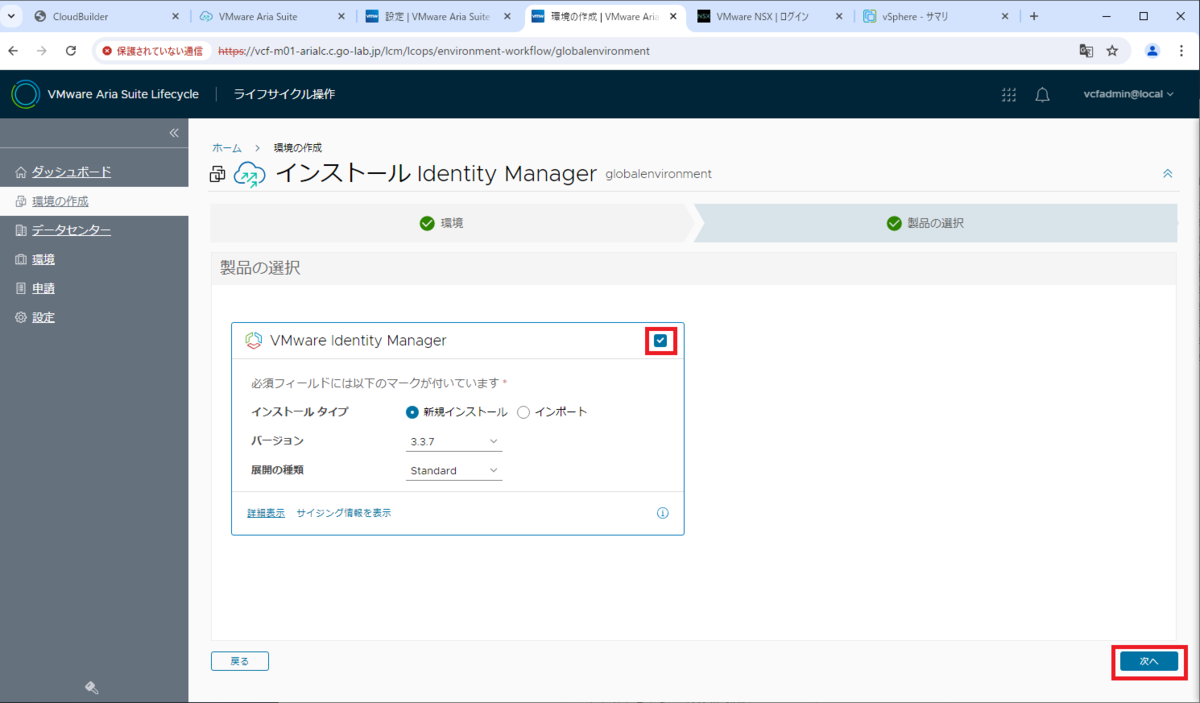Close the CloudBuilder browser tab
The height and width of the screenshot is (703, 1200).
tap(175, 16)
